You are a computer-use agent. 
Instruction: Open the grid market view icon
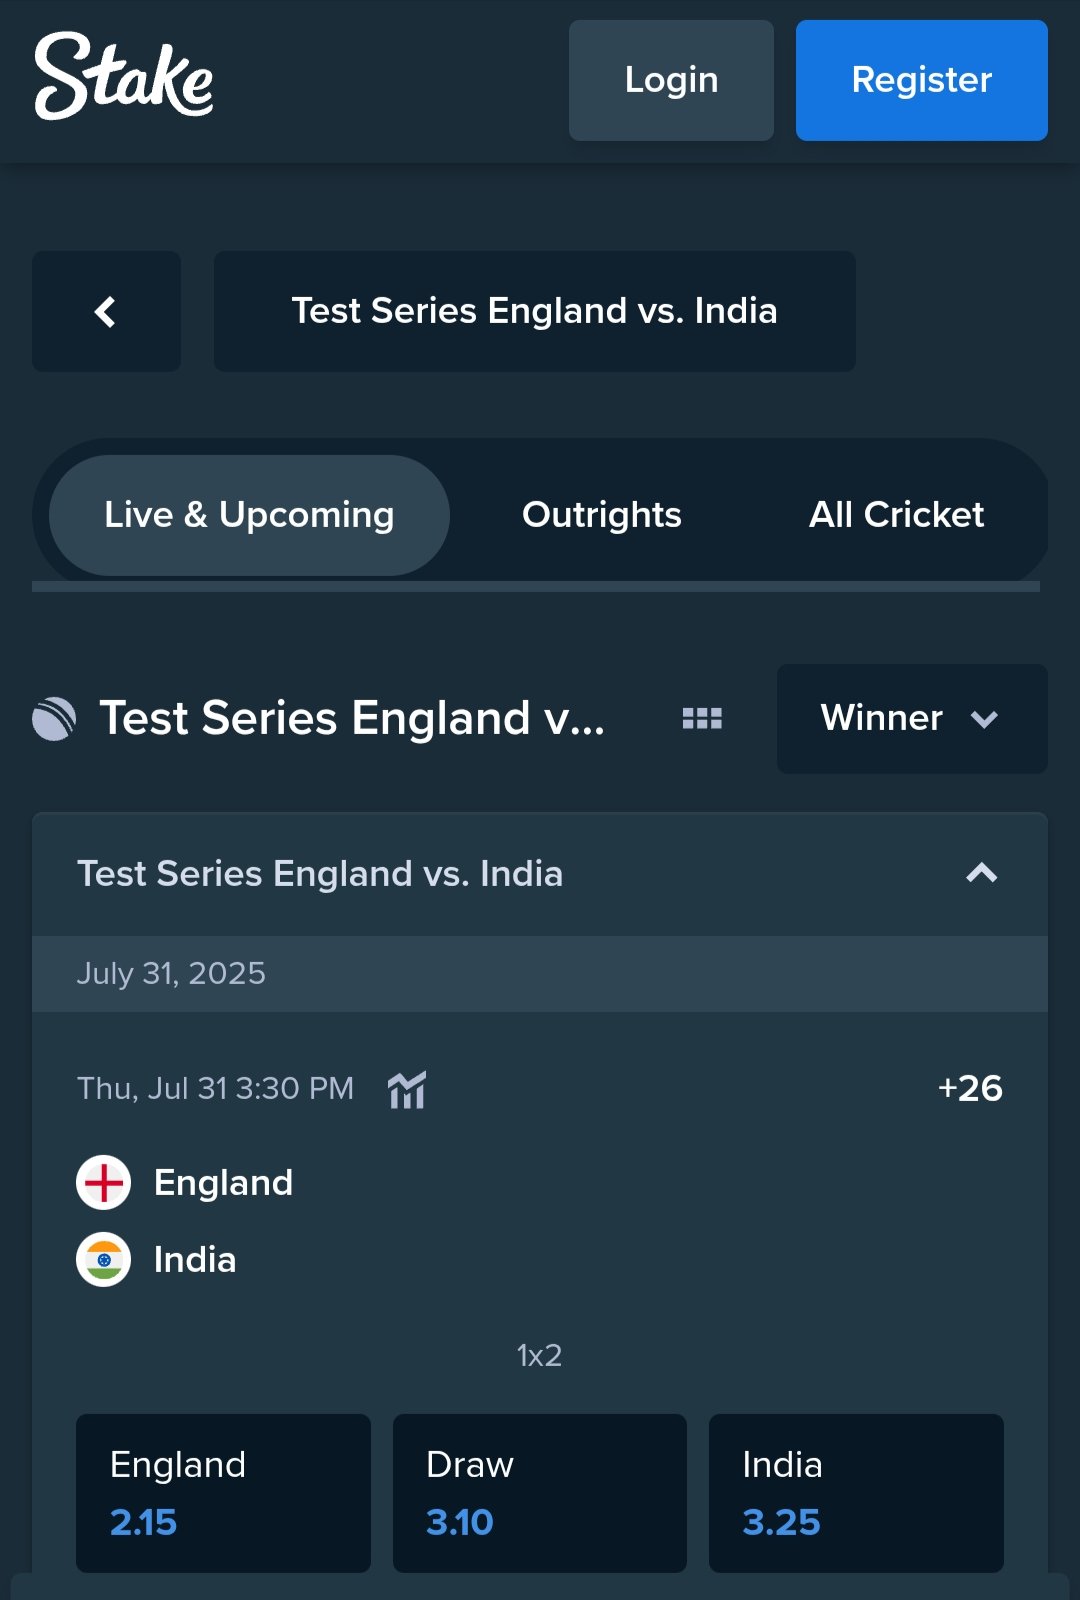point(702,718)
